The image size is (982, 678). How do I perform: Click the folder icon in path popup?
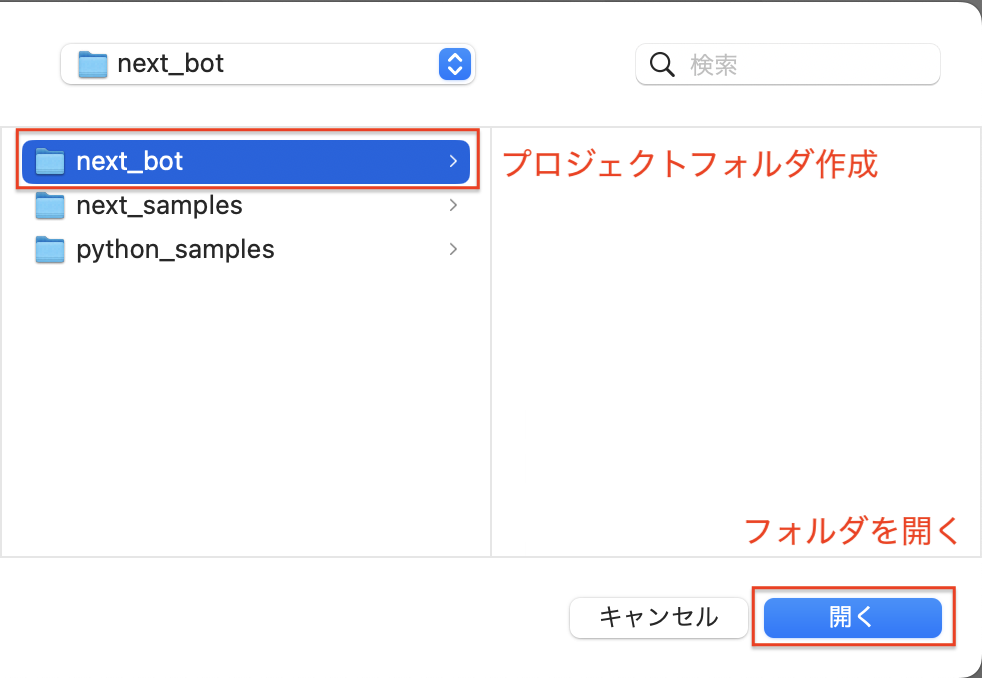click(93, 64)
